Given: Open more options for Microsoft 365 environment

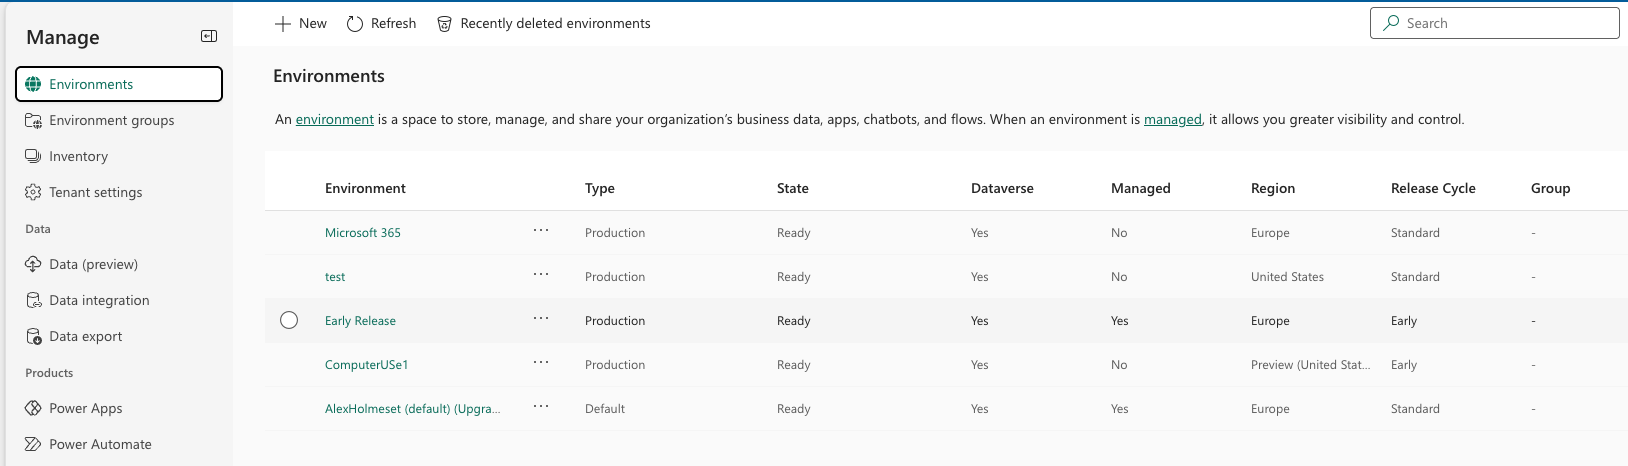Looking at the screenshot, I should pos(541,231).
